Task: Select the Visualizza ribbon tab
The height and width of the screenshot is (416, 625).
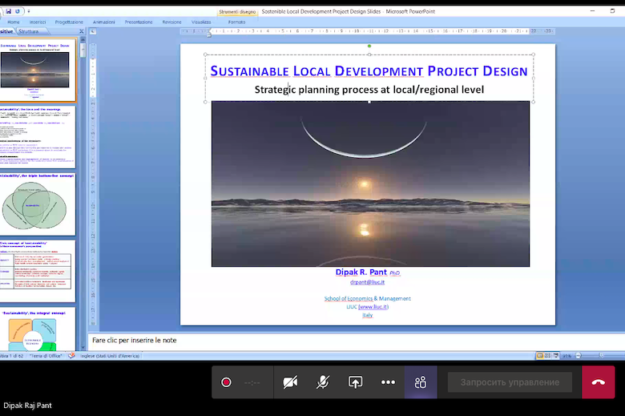Action: pos(201,21)
